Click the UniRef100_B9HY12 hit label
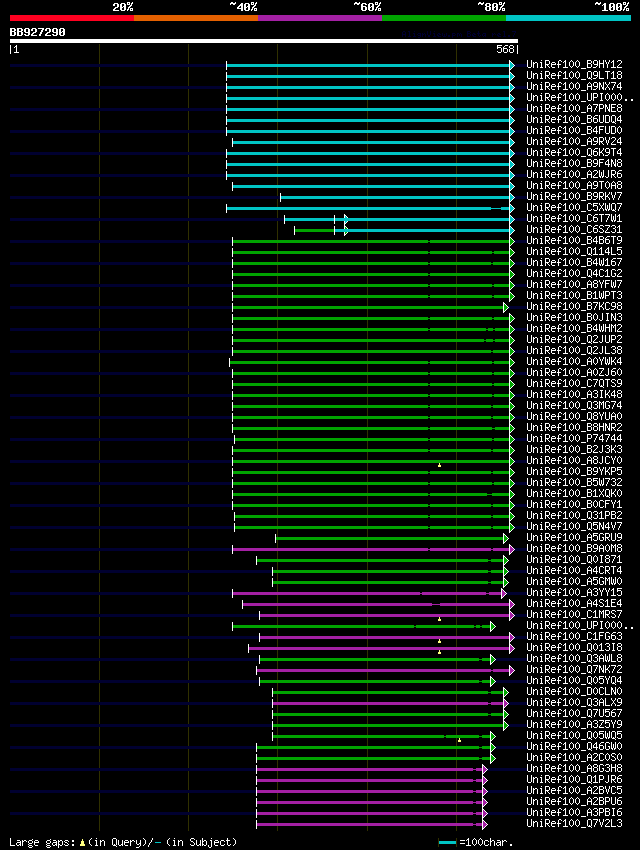 574,64
